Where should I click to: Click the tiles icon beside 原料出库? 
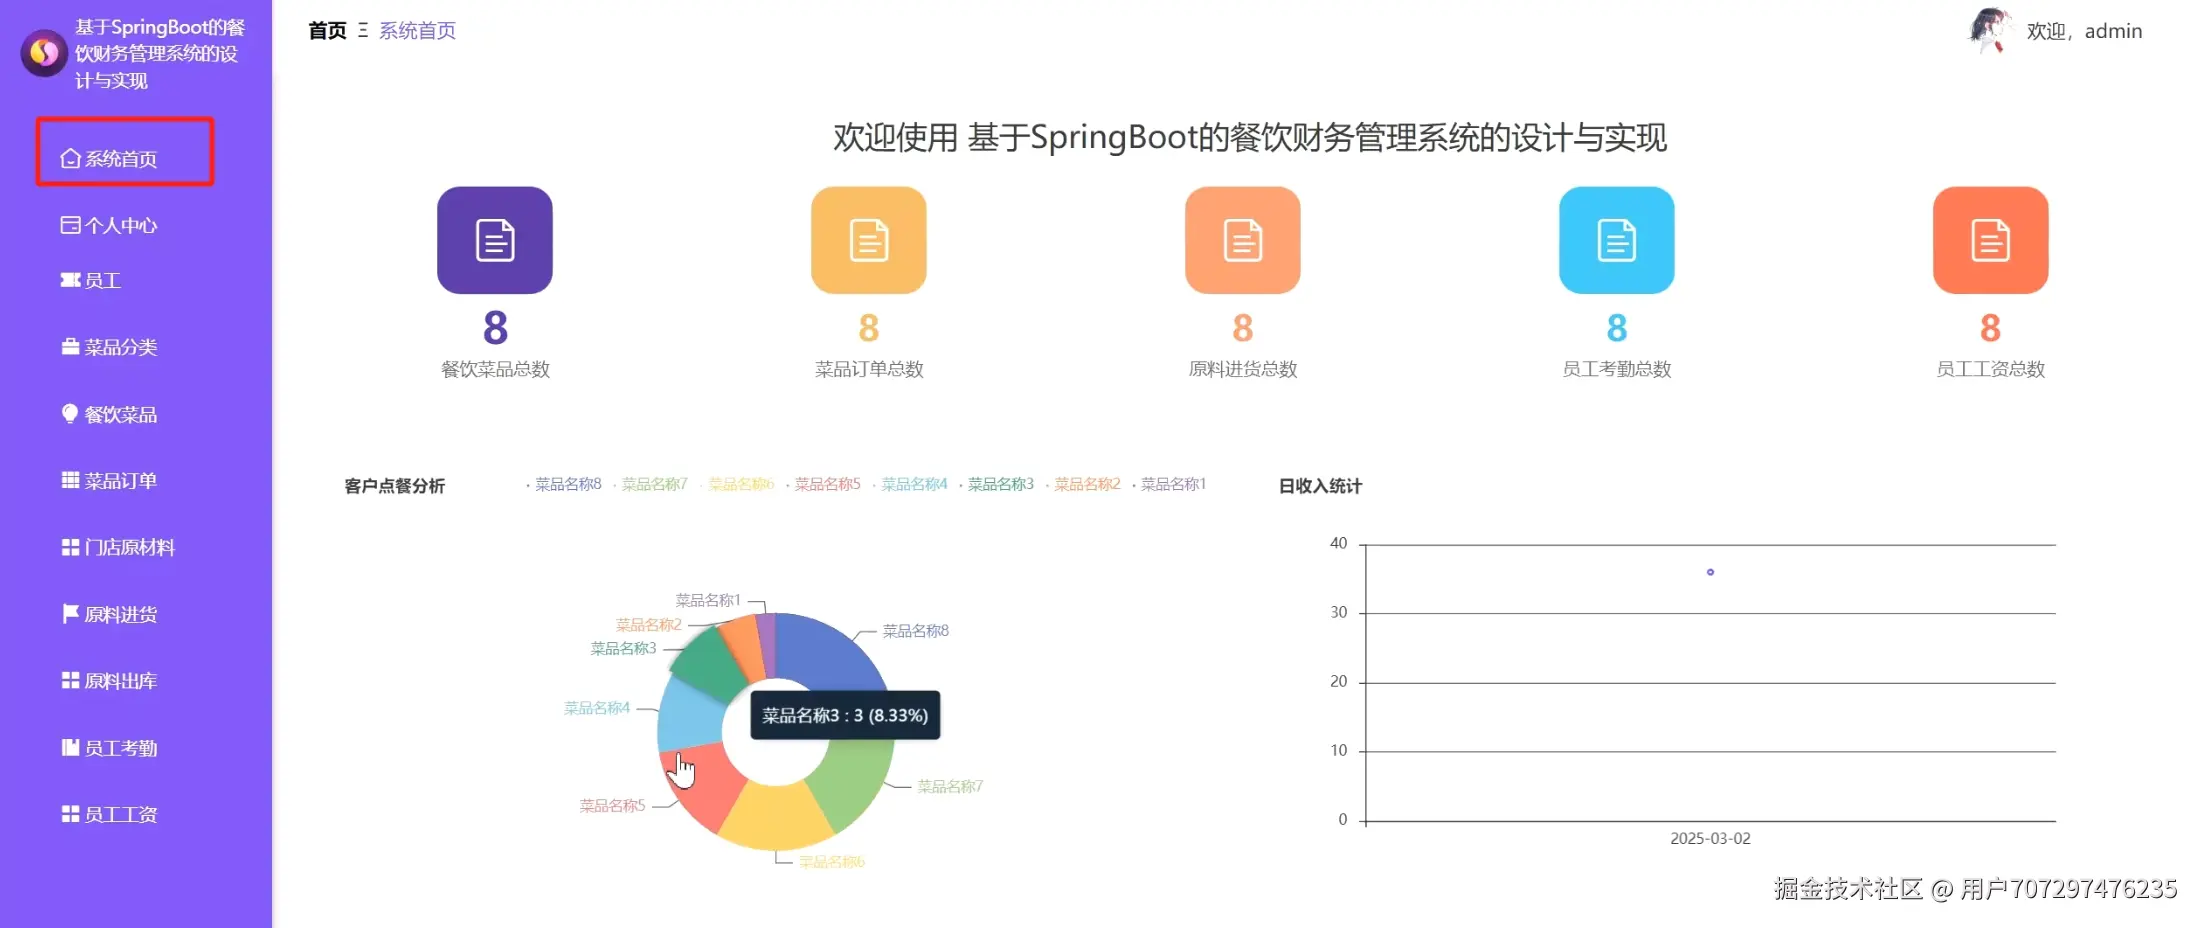pyautogui.click(x=70, y=680)
